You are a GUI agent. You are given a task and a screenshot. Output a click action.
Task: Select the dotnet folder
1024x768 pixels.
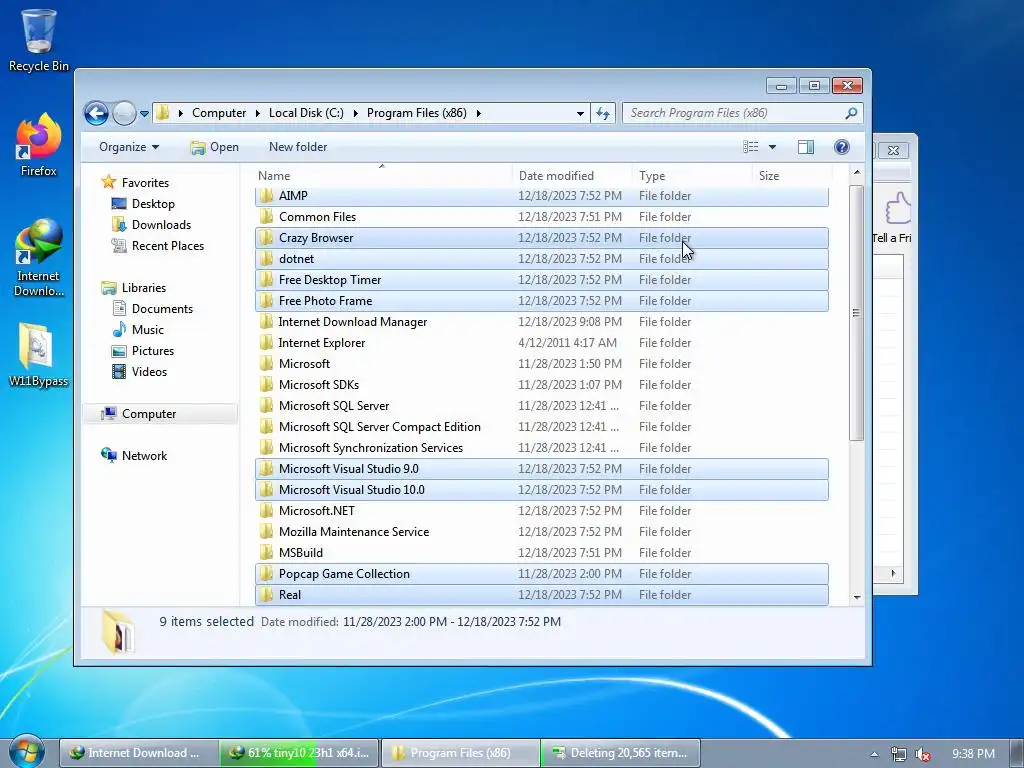(x=541, y=259)
